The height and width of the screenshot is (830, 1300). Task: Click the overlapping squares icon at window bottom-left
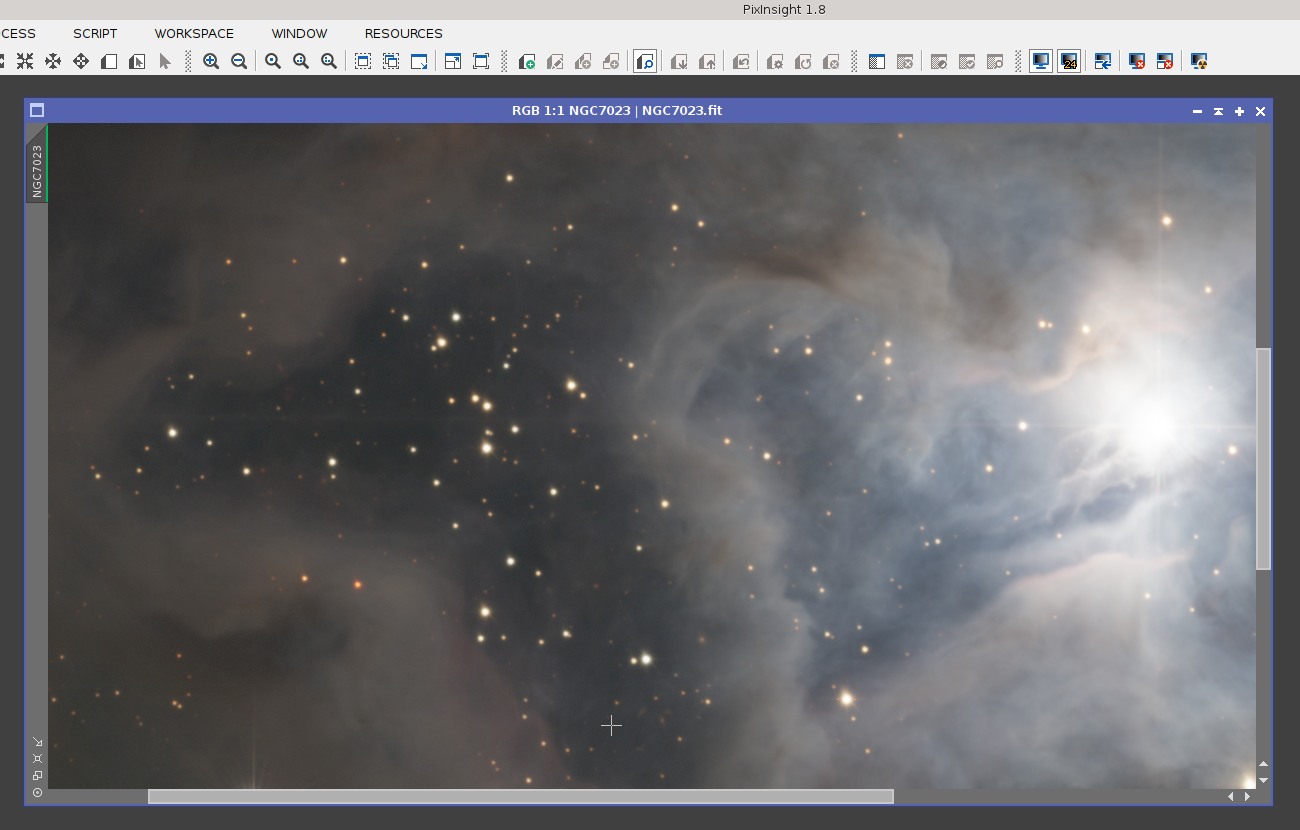(x=37, y=775)
